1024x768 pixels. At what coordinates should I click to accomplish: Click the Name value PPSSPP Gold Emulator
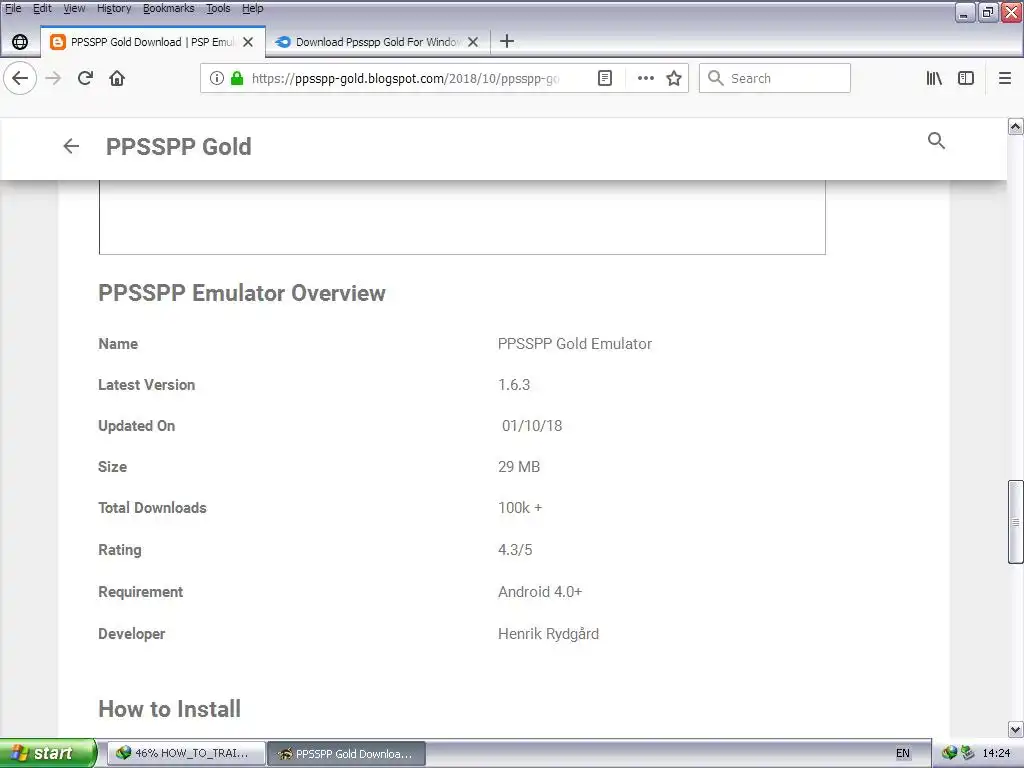pos(575,344)
